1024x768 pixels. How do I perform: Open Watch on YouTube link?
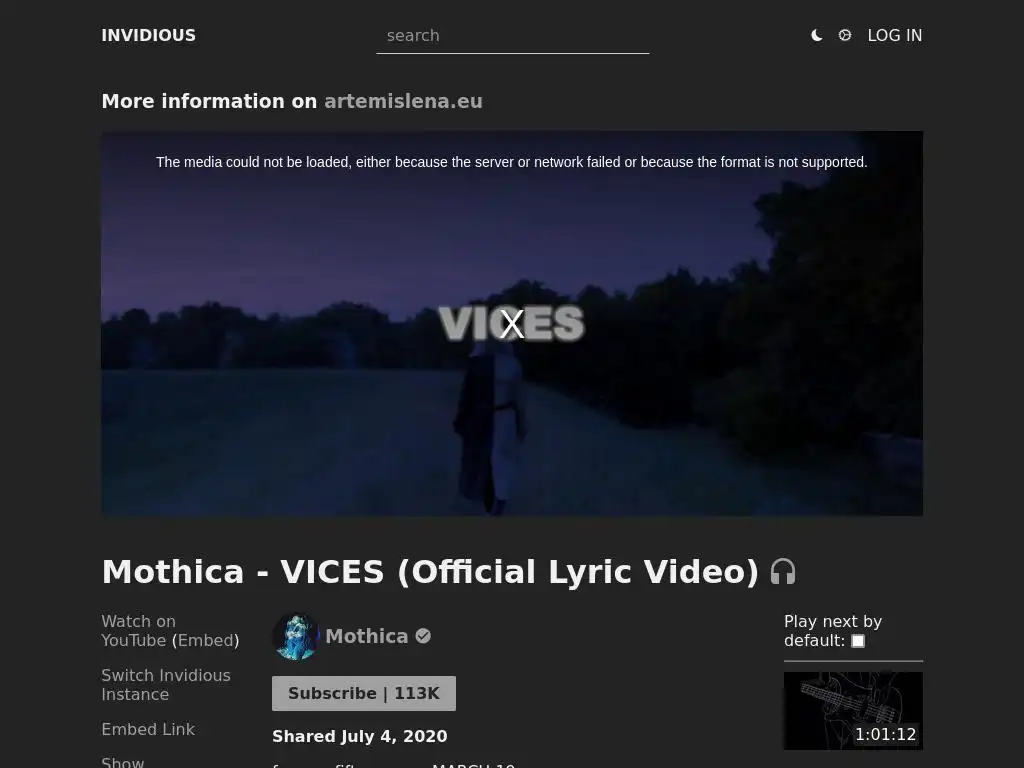click(x=138, y=631)
